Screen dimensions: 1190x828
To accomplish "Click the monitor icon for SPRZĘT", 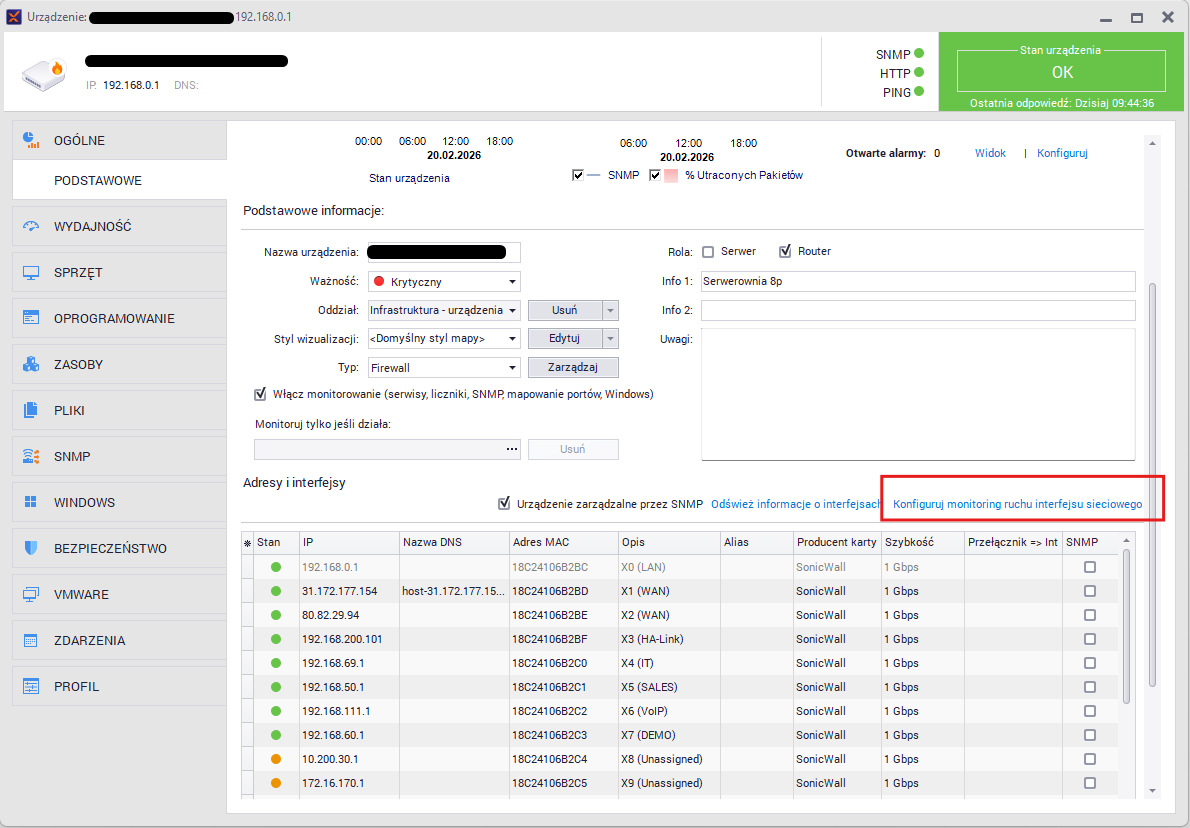I will (x=31, y=273).
